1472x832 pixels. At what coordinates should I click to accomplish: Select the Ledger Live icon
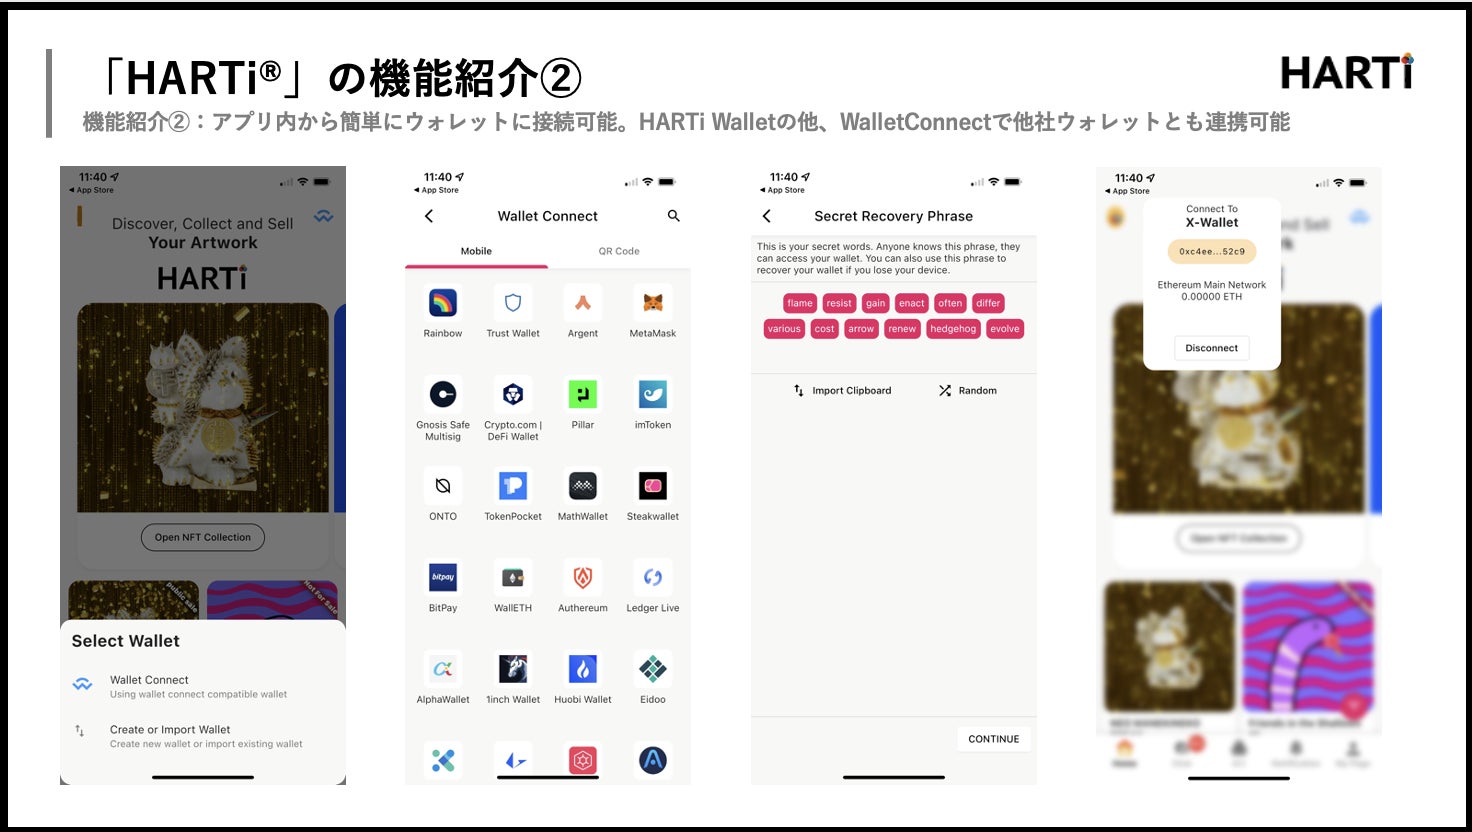point(653,577)
